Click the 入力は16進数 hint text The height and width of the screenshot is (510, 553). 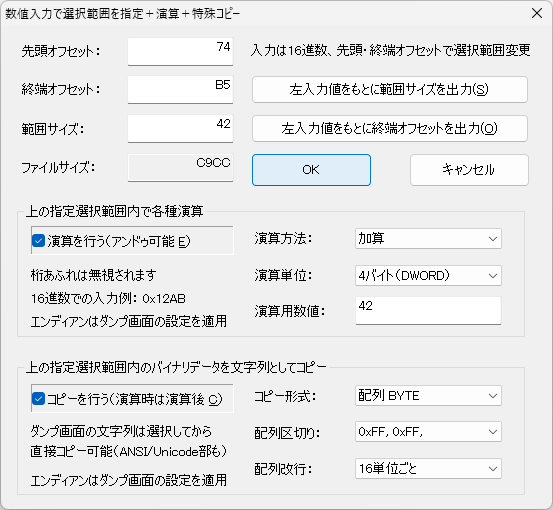click(x=390, y=50)
